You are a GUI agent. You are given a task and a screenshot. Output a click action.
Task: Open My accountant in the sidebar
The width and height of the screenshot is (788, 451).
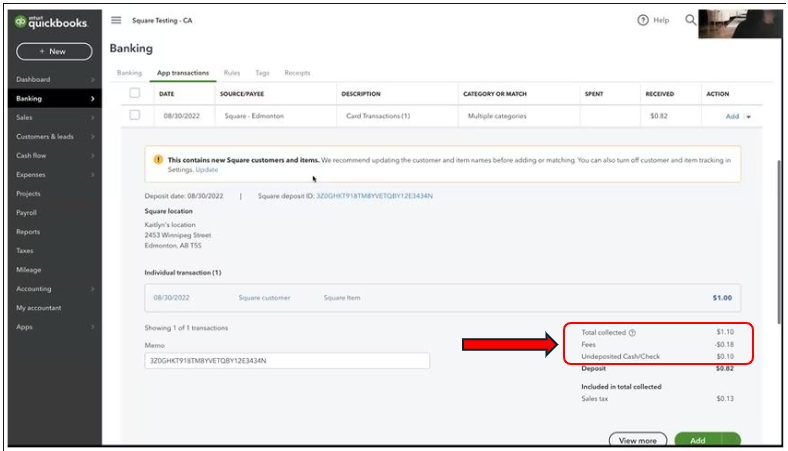click(x=39, y=308)
